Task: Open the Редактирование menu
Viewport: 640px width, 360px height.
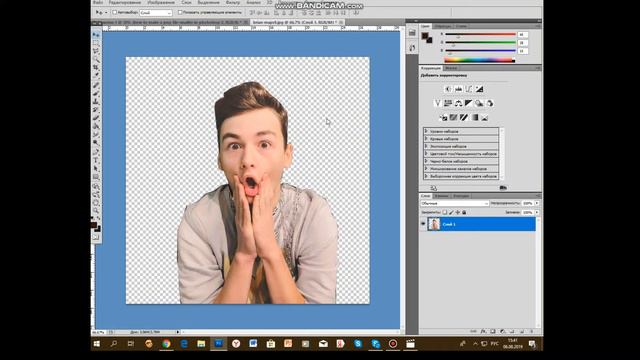Action: (x=124, y=2)
